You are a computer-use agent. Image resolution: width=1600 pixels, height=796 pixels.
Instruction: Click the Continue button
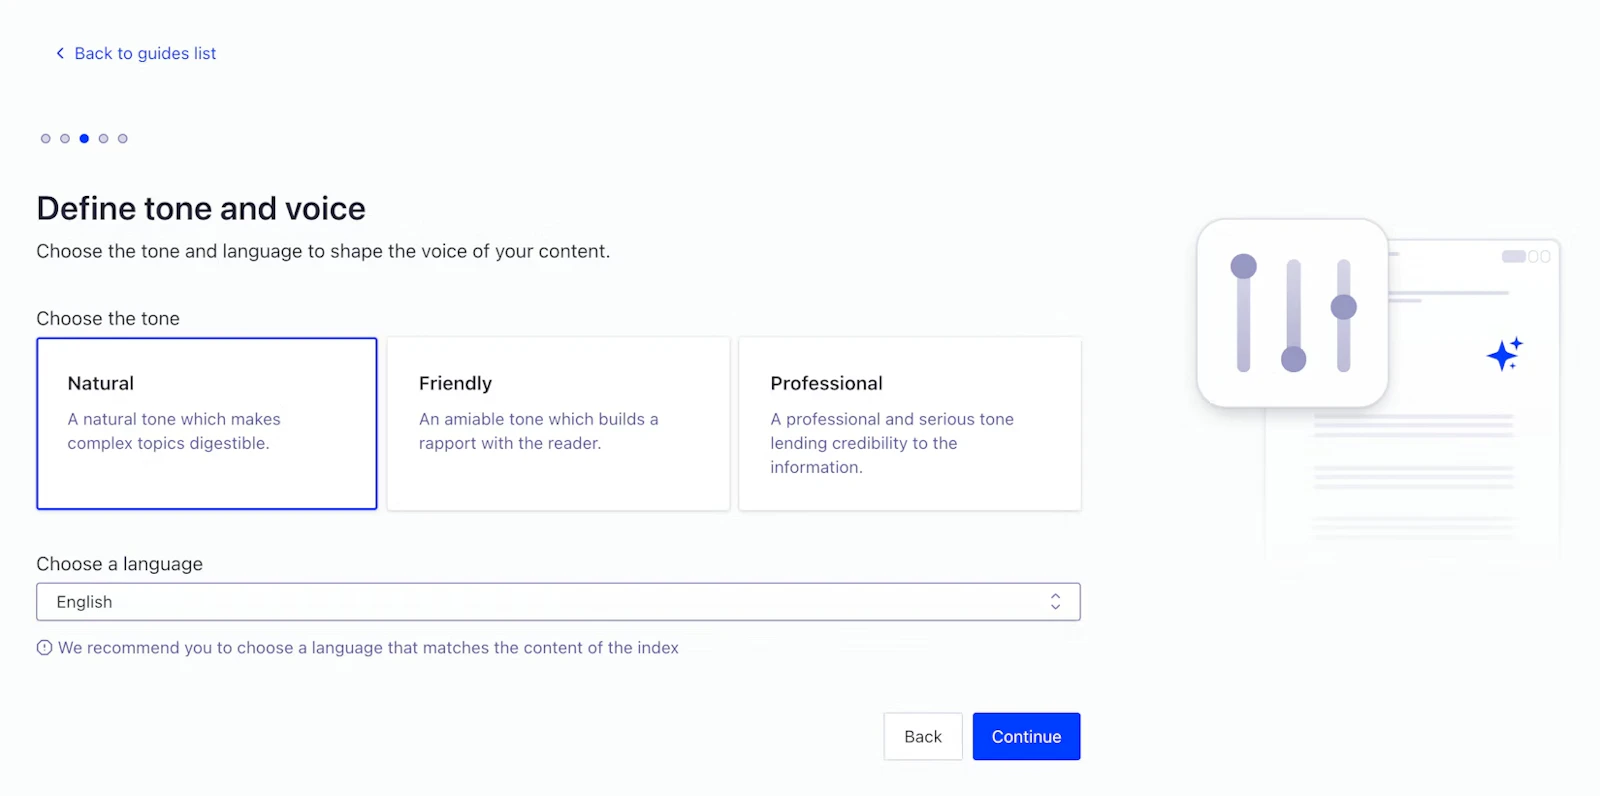tap(1026, 737)
